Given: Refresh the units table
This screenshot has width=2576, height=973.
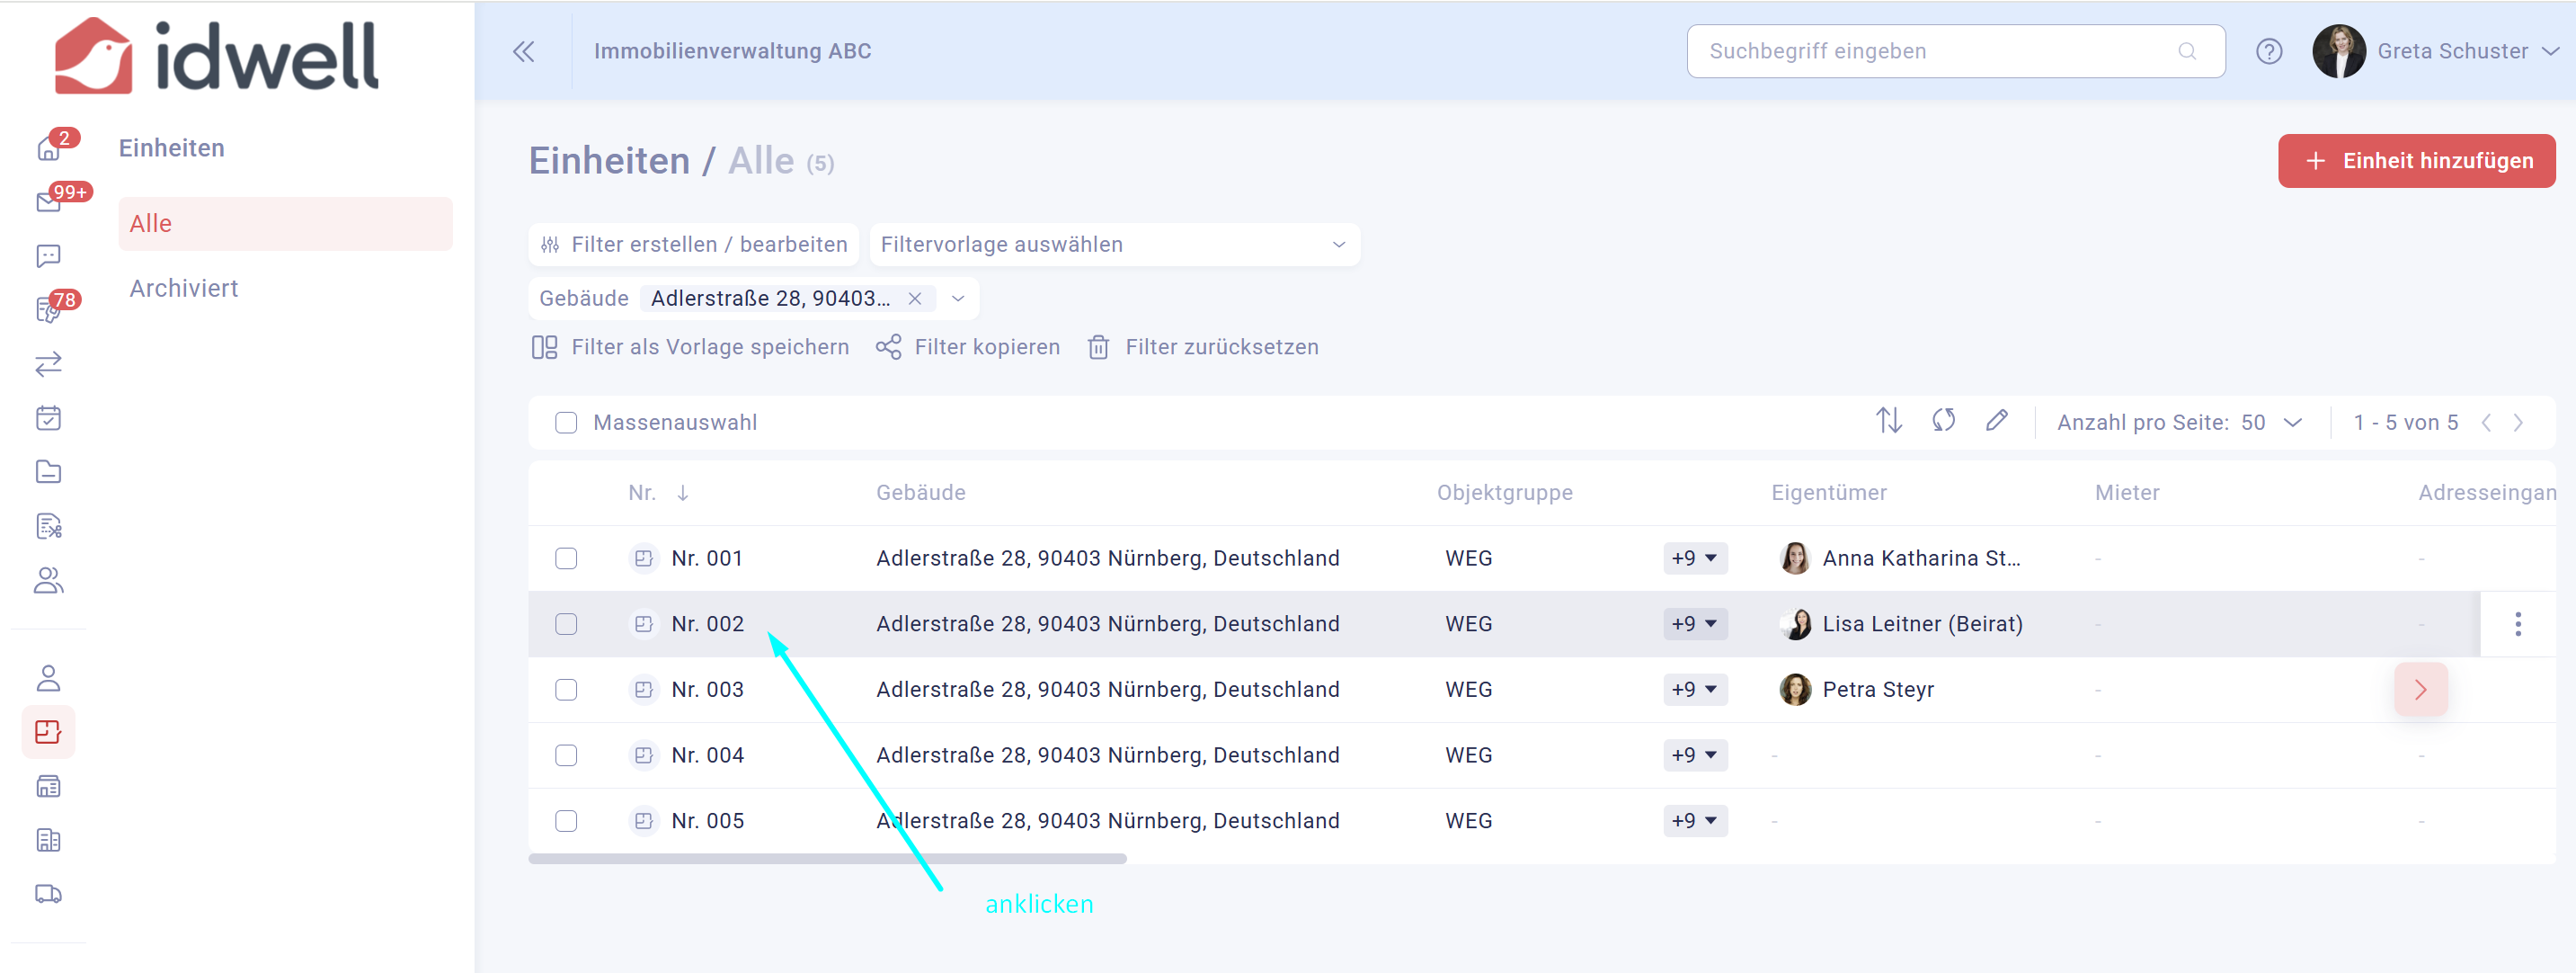Looking at the screenshot, I should pyautogui.click(x=1943, y=421).
